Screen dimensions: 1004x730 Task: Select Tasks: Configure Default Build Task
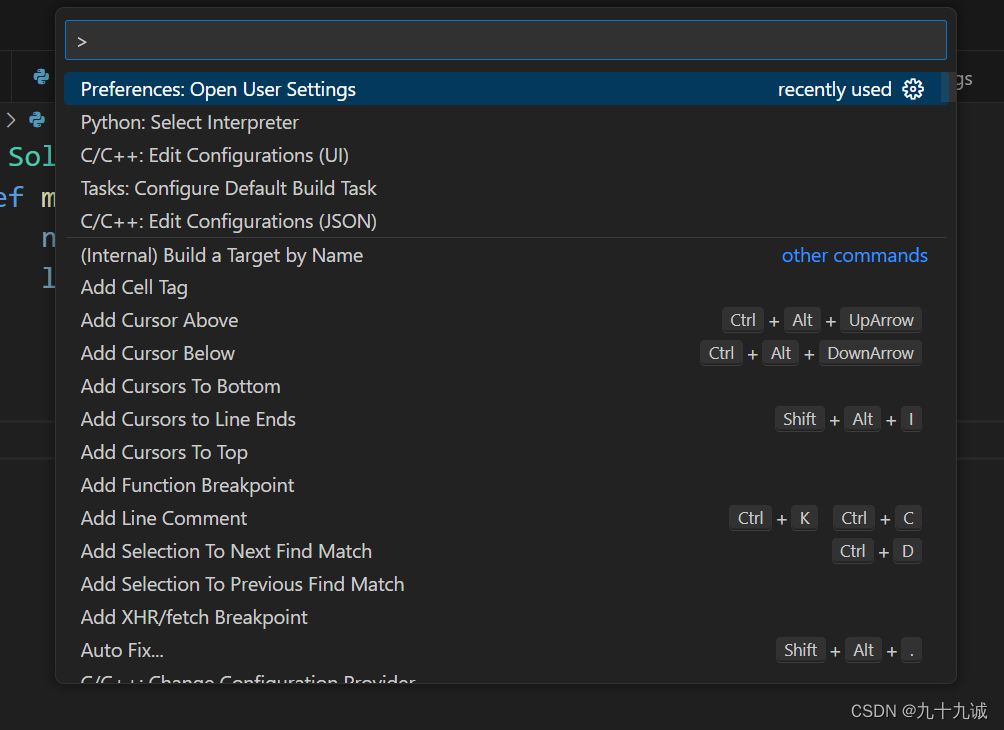point(505,188)
